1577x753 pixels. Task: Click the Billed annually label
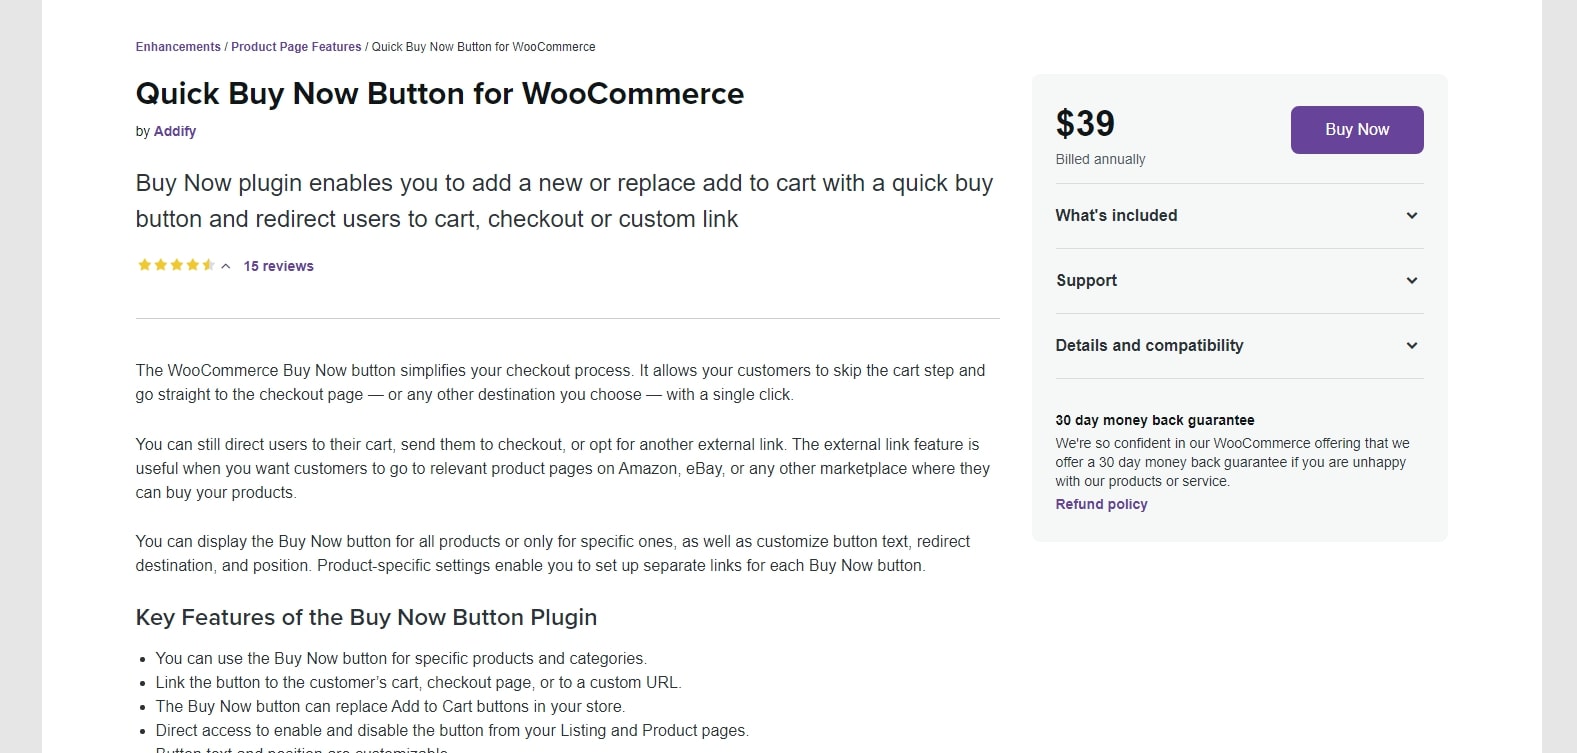1100,159
